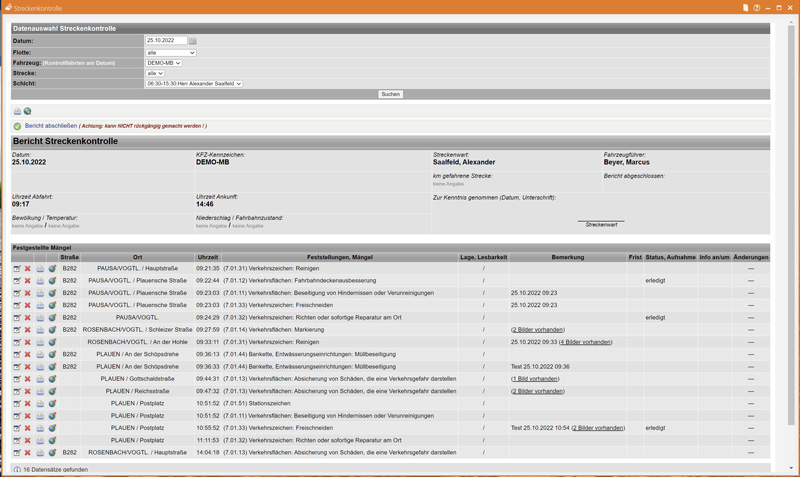Delete the 10:55:52 Postplatz Freischneiden entry

click(x=28, y=428)
